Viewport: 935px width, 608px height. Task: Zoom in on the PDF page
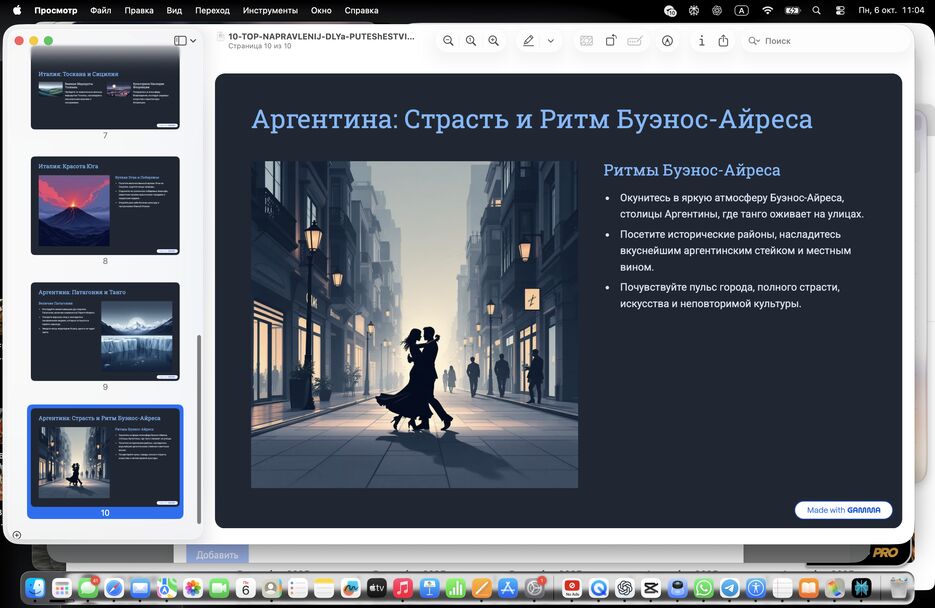(493, 40)
